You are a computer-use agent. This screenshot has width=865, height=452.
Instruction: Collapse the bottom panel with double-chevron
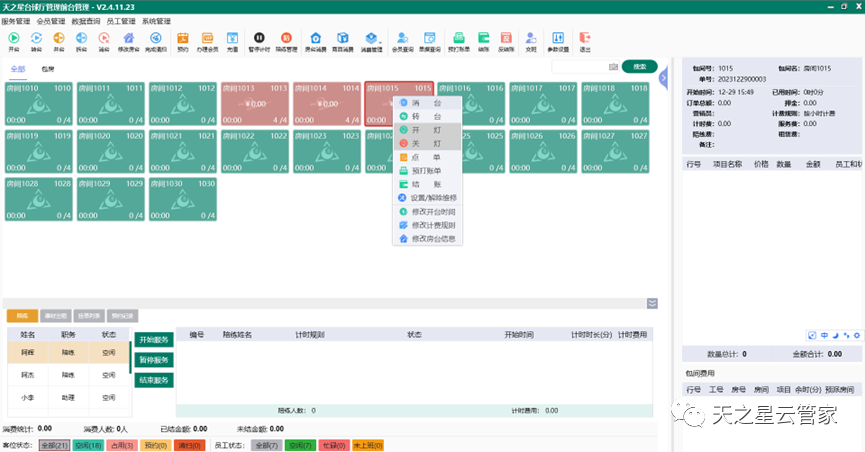(652, 303)
